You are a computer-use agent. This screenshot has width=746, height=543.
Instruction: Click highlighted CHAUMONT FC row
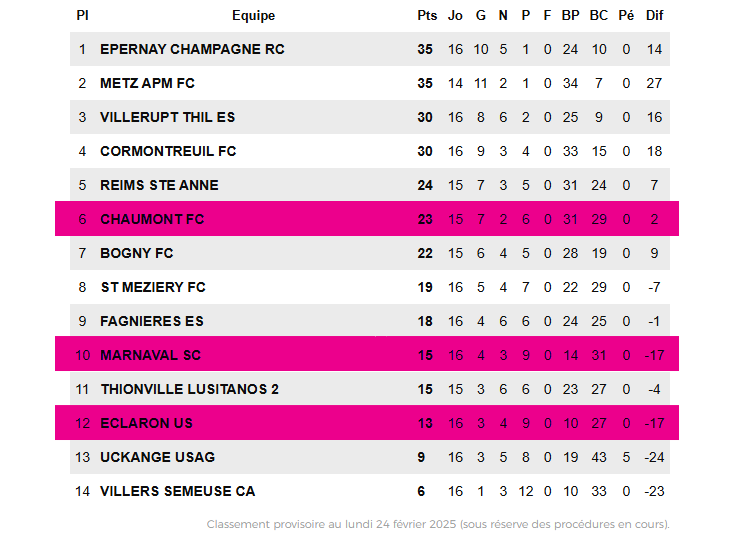[x=152, y=219]
